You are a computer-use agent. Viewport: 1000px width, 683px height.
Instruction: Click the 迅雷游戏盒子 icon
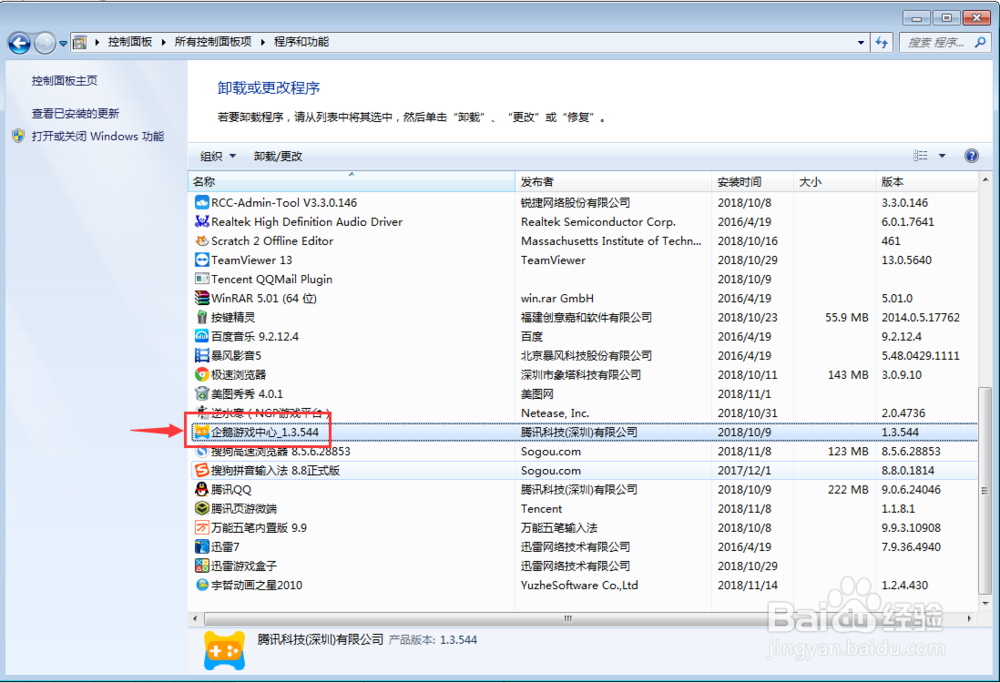pos(202,566)
